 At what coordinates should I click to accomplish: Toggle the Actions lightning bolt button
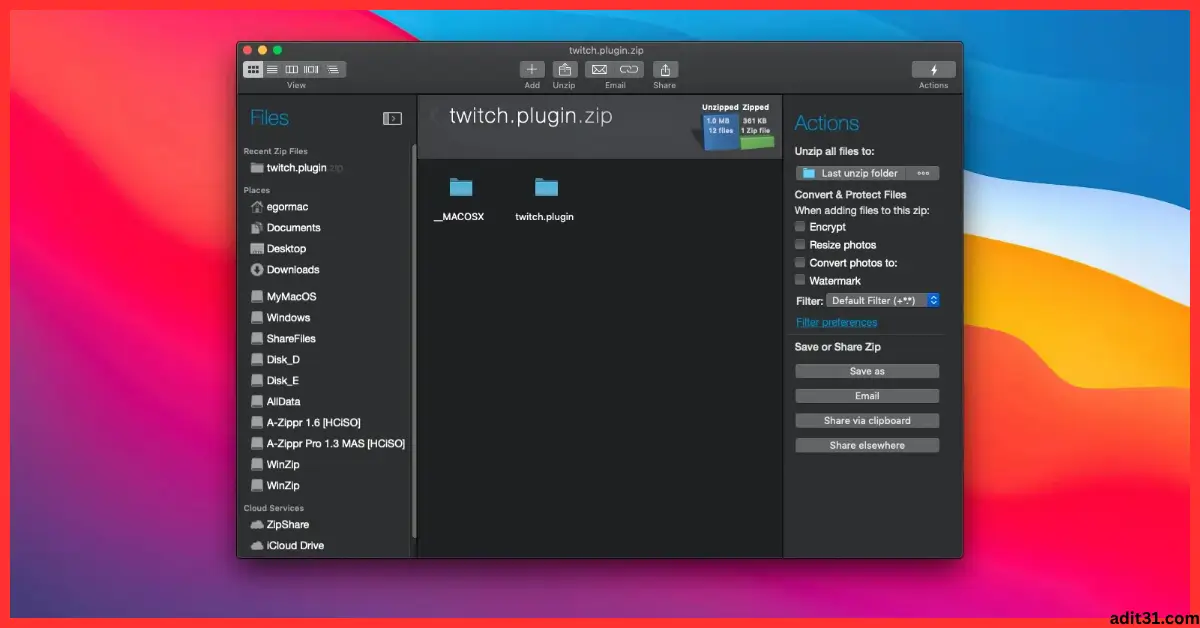pos(934,69)
